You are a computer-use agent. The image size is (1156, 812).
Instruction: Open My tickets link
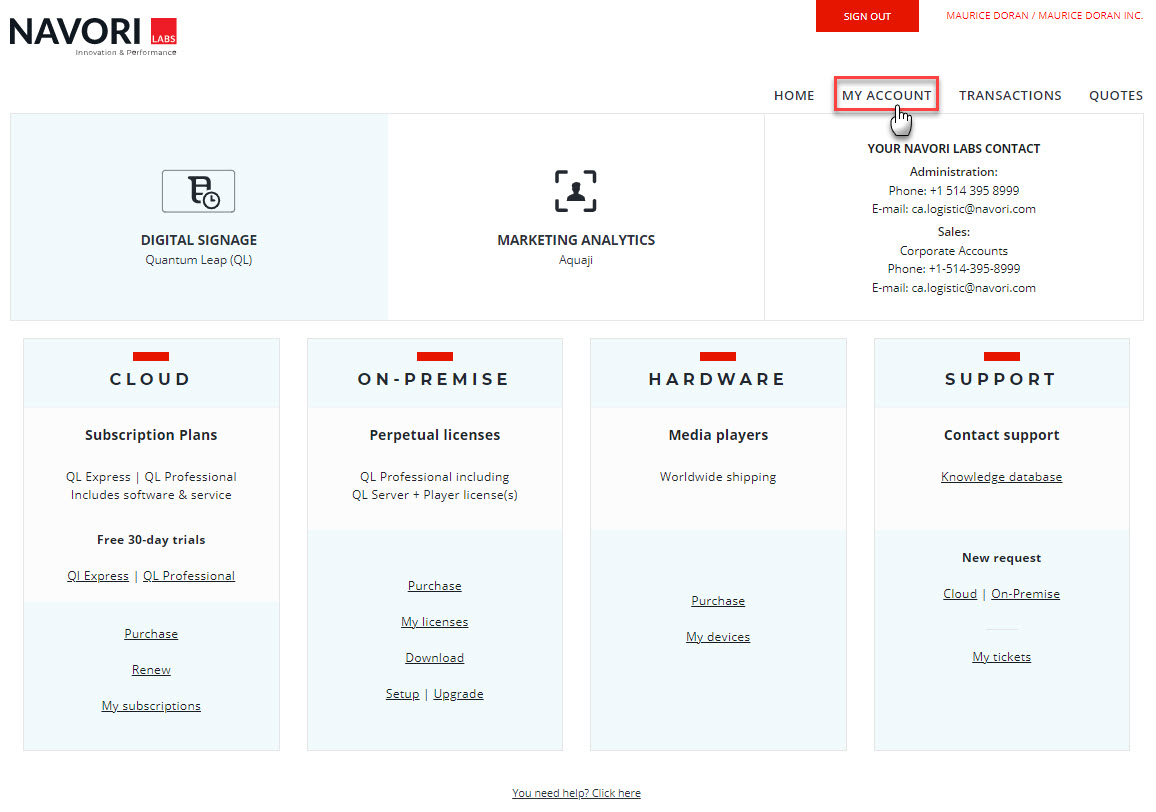point(1001,657)
